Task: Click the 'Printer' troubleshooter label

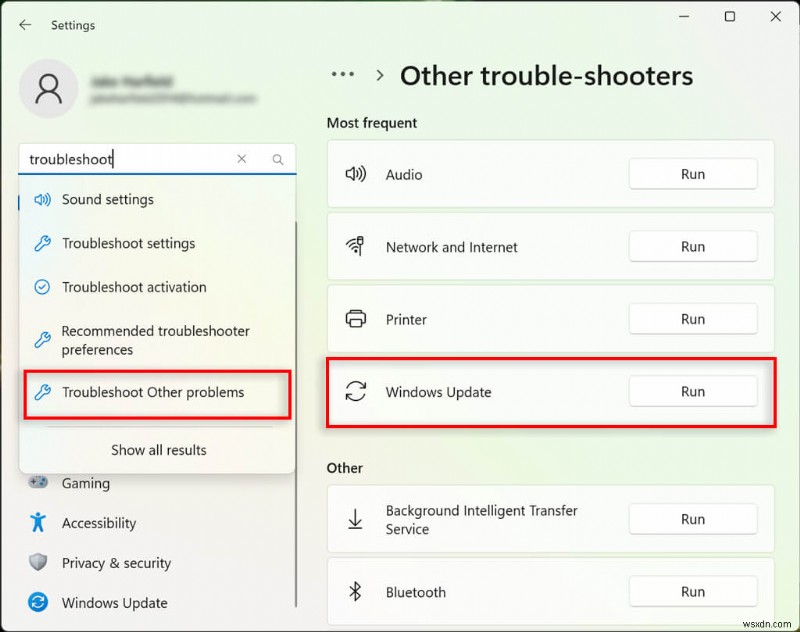Action: (x=406, y=319)
